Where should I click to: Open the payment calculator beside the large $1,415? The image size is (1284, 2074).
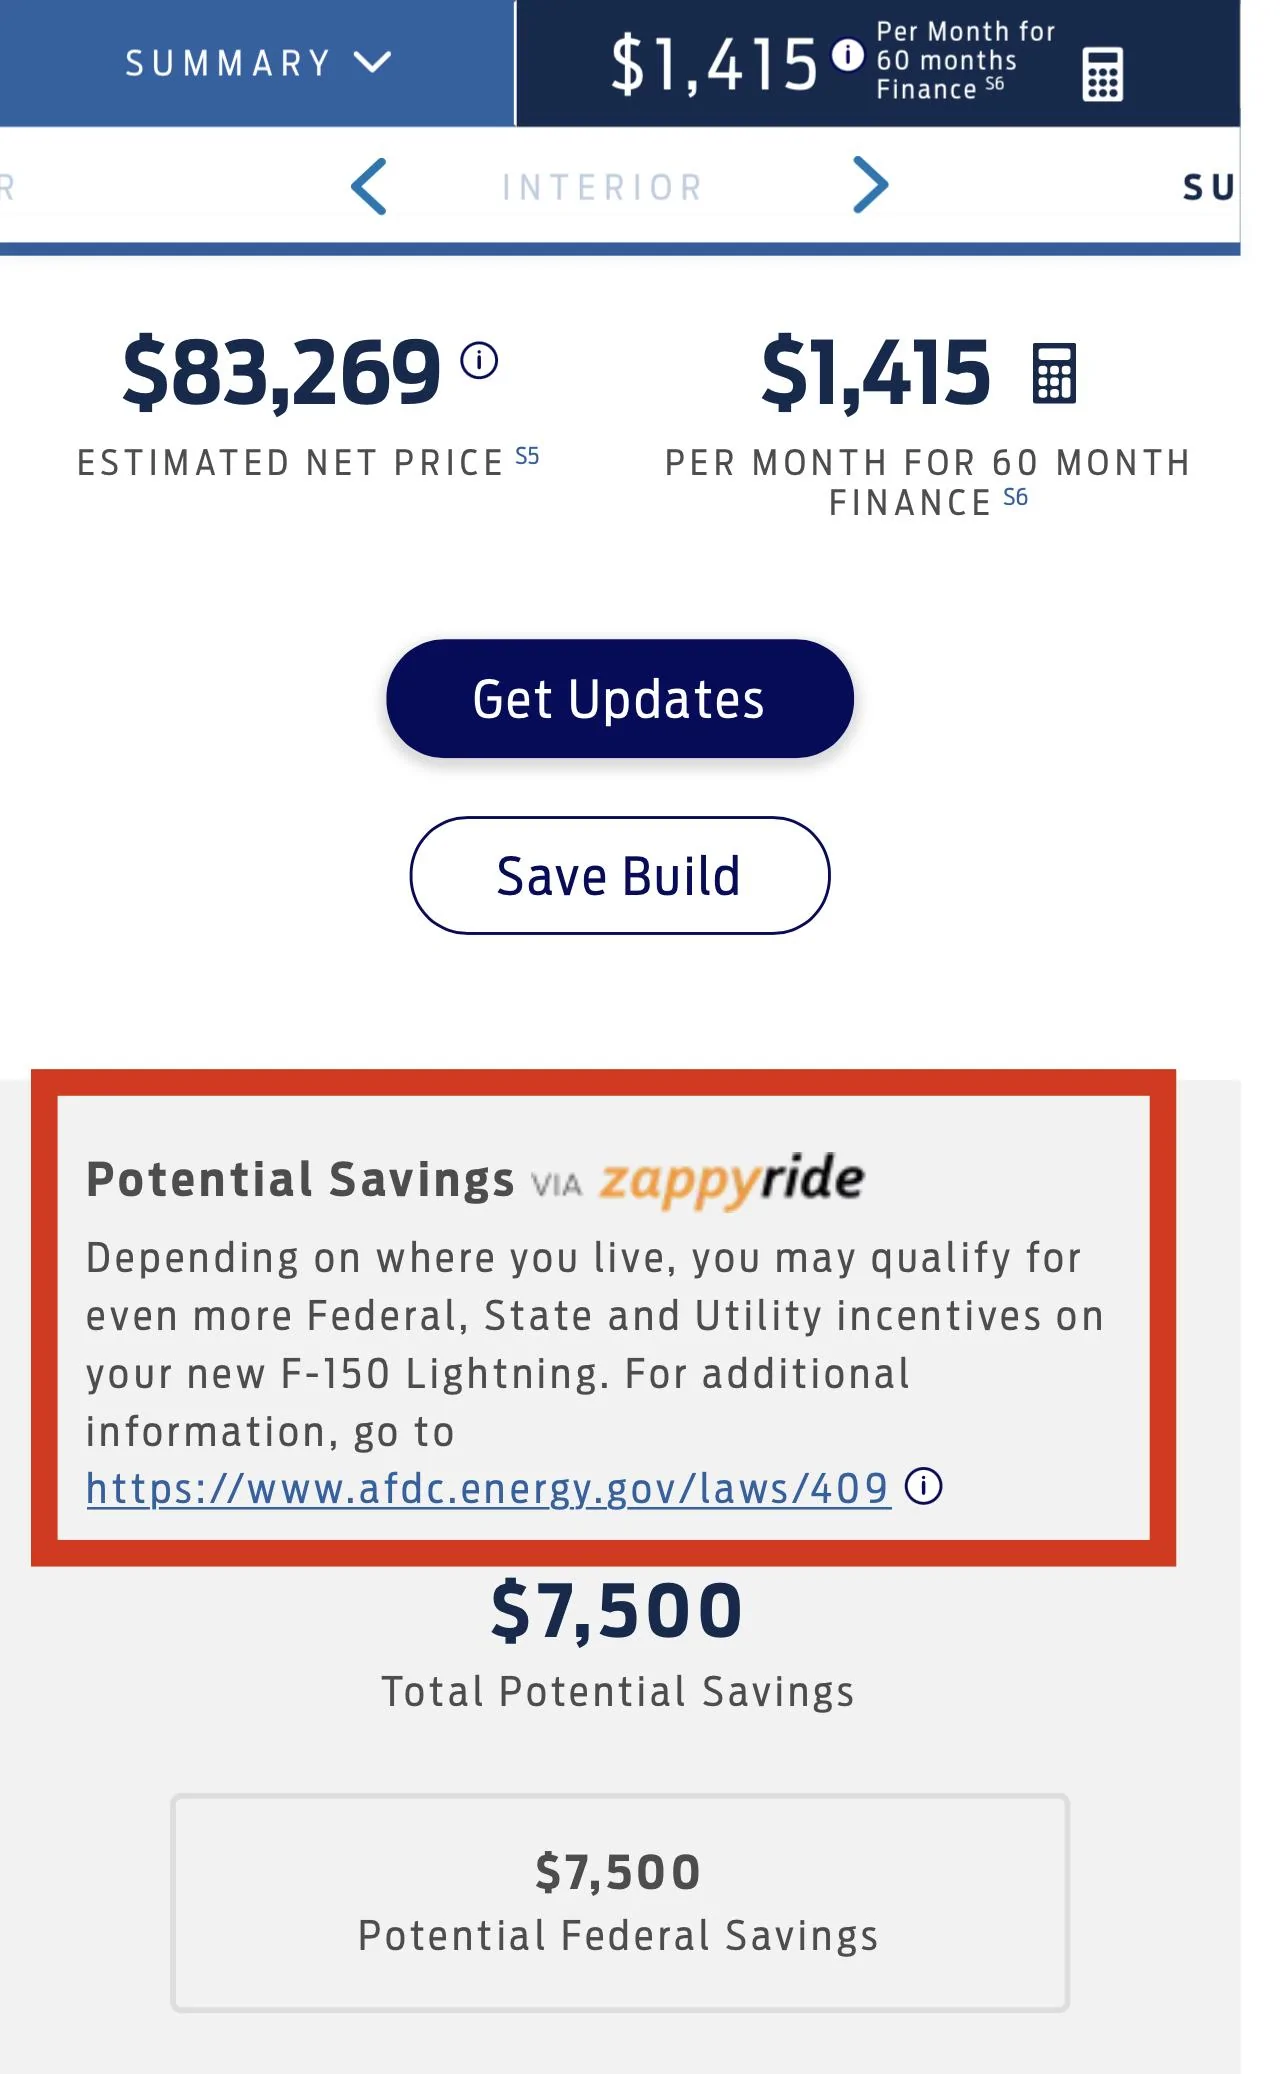pyautogui.click(x=1054, y=373)
